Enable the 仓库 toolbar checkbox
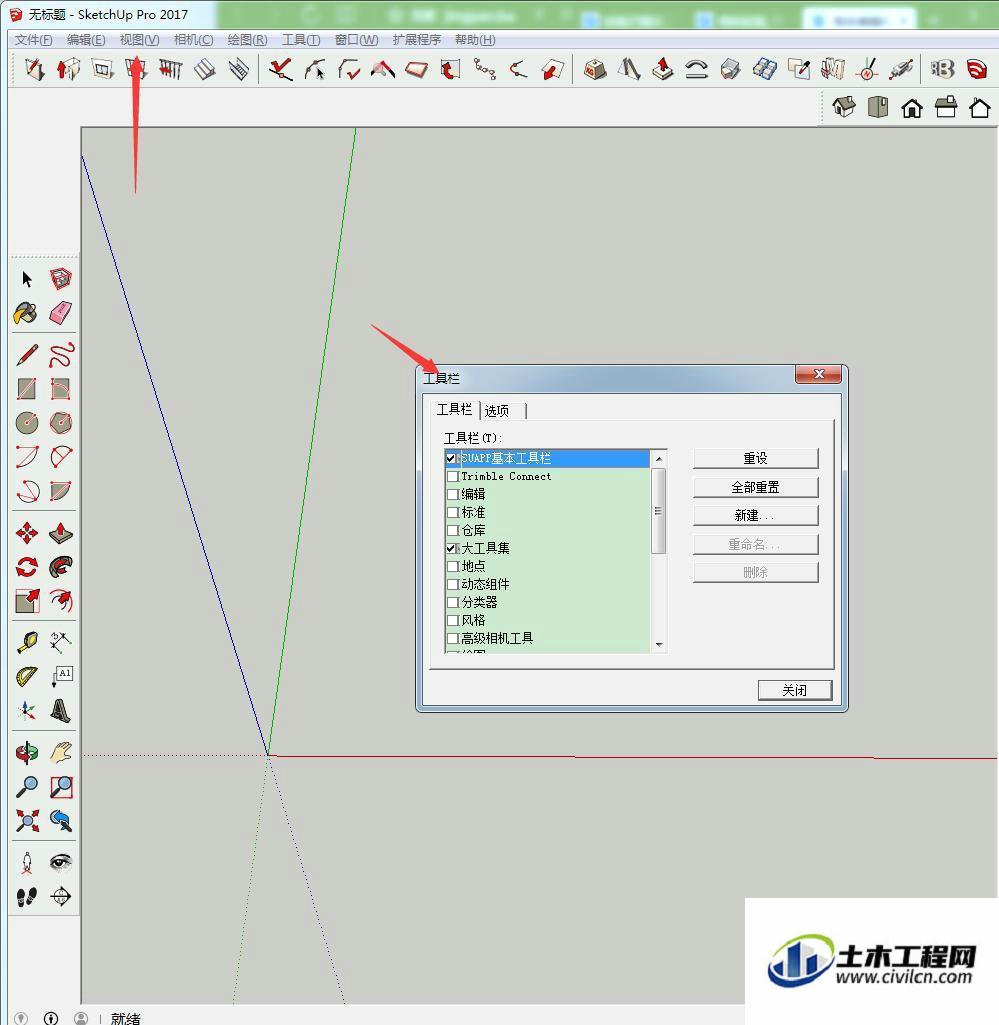The height and width of the screenshot is (1025, 999). (452, 530)
